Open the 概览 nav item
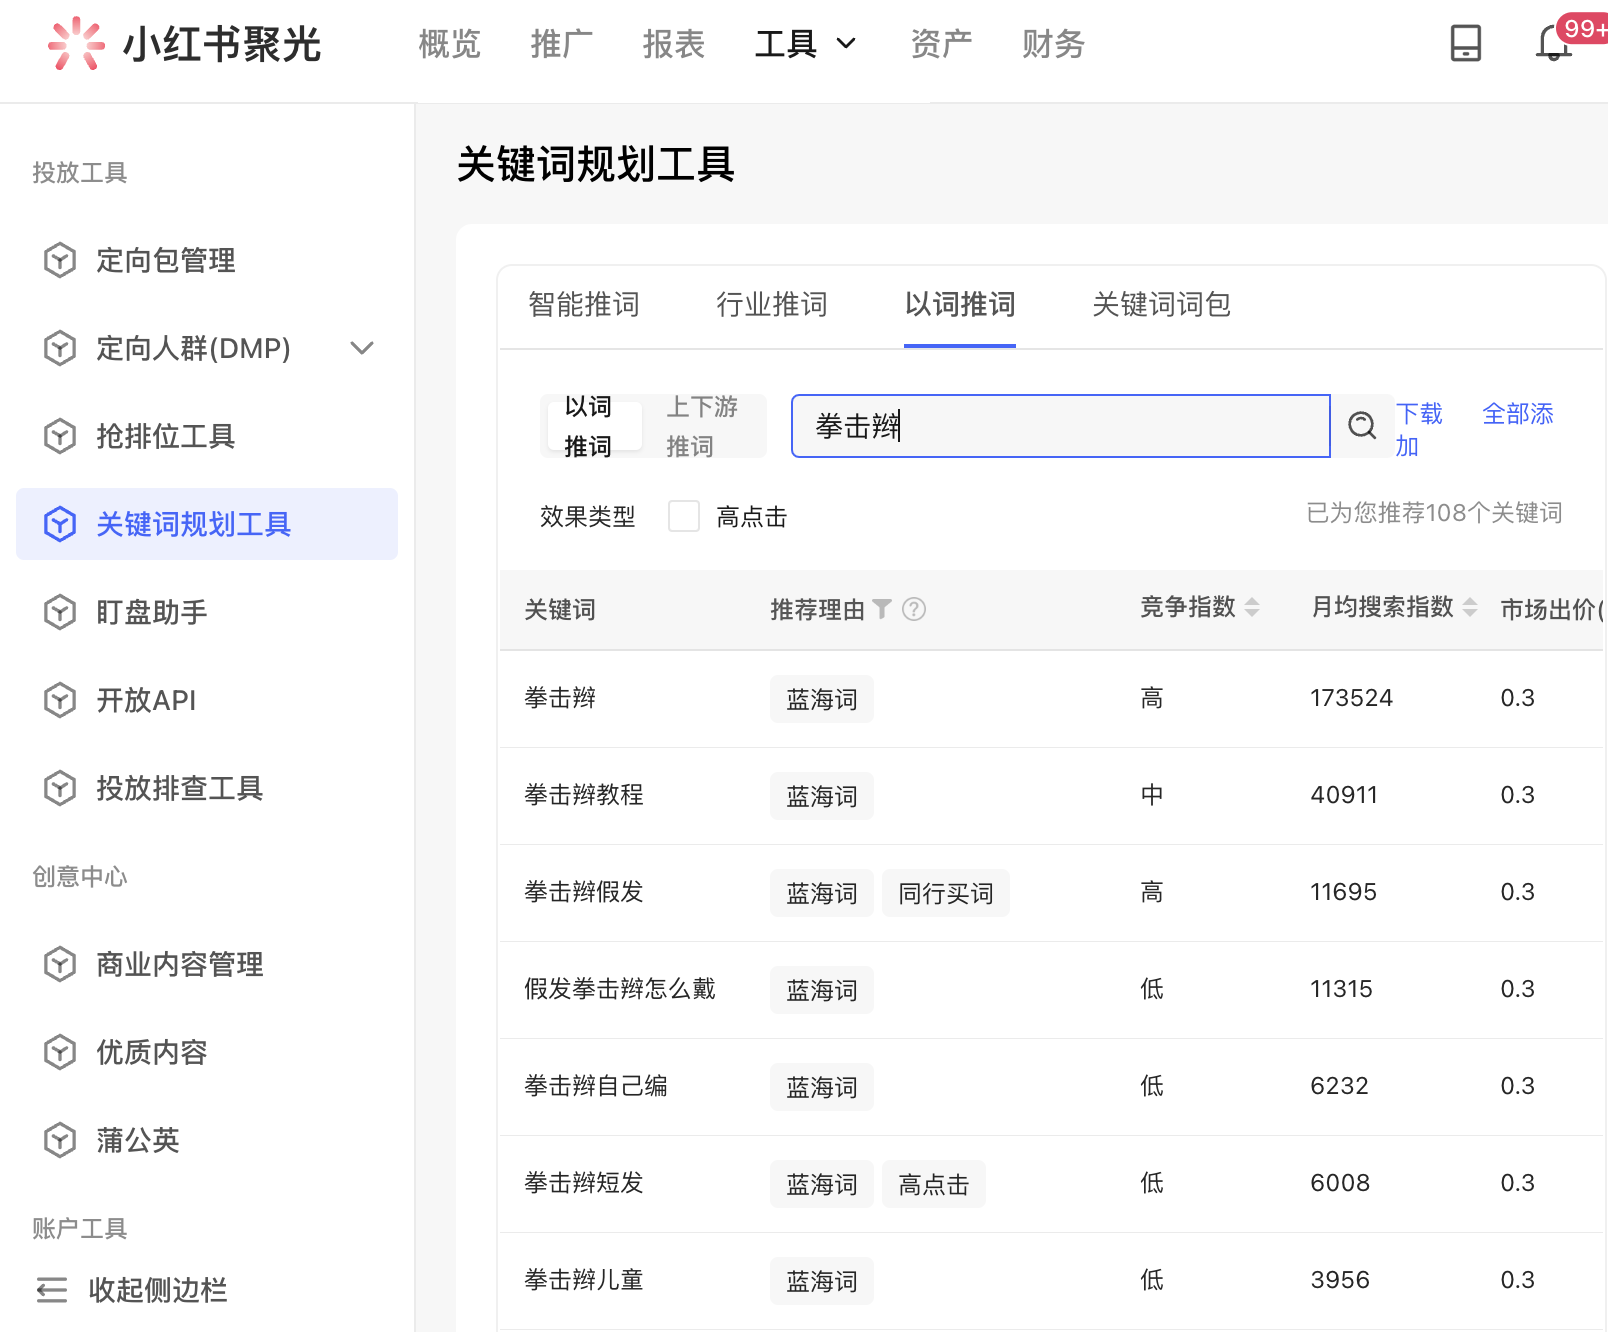 (x=450, y=44)
